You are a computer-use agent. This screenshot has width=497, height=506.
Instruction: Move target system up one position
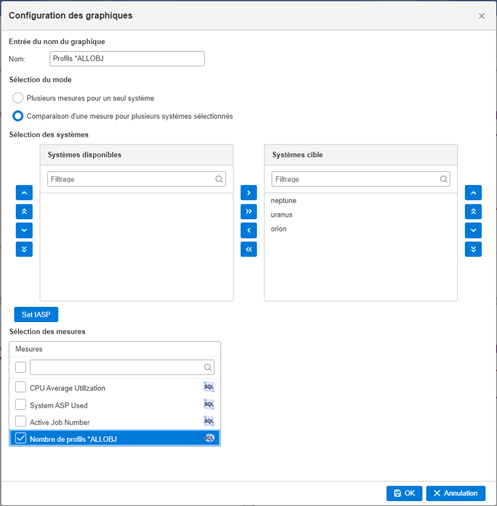tap(473, 193)
